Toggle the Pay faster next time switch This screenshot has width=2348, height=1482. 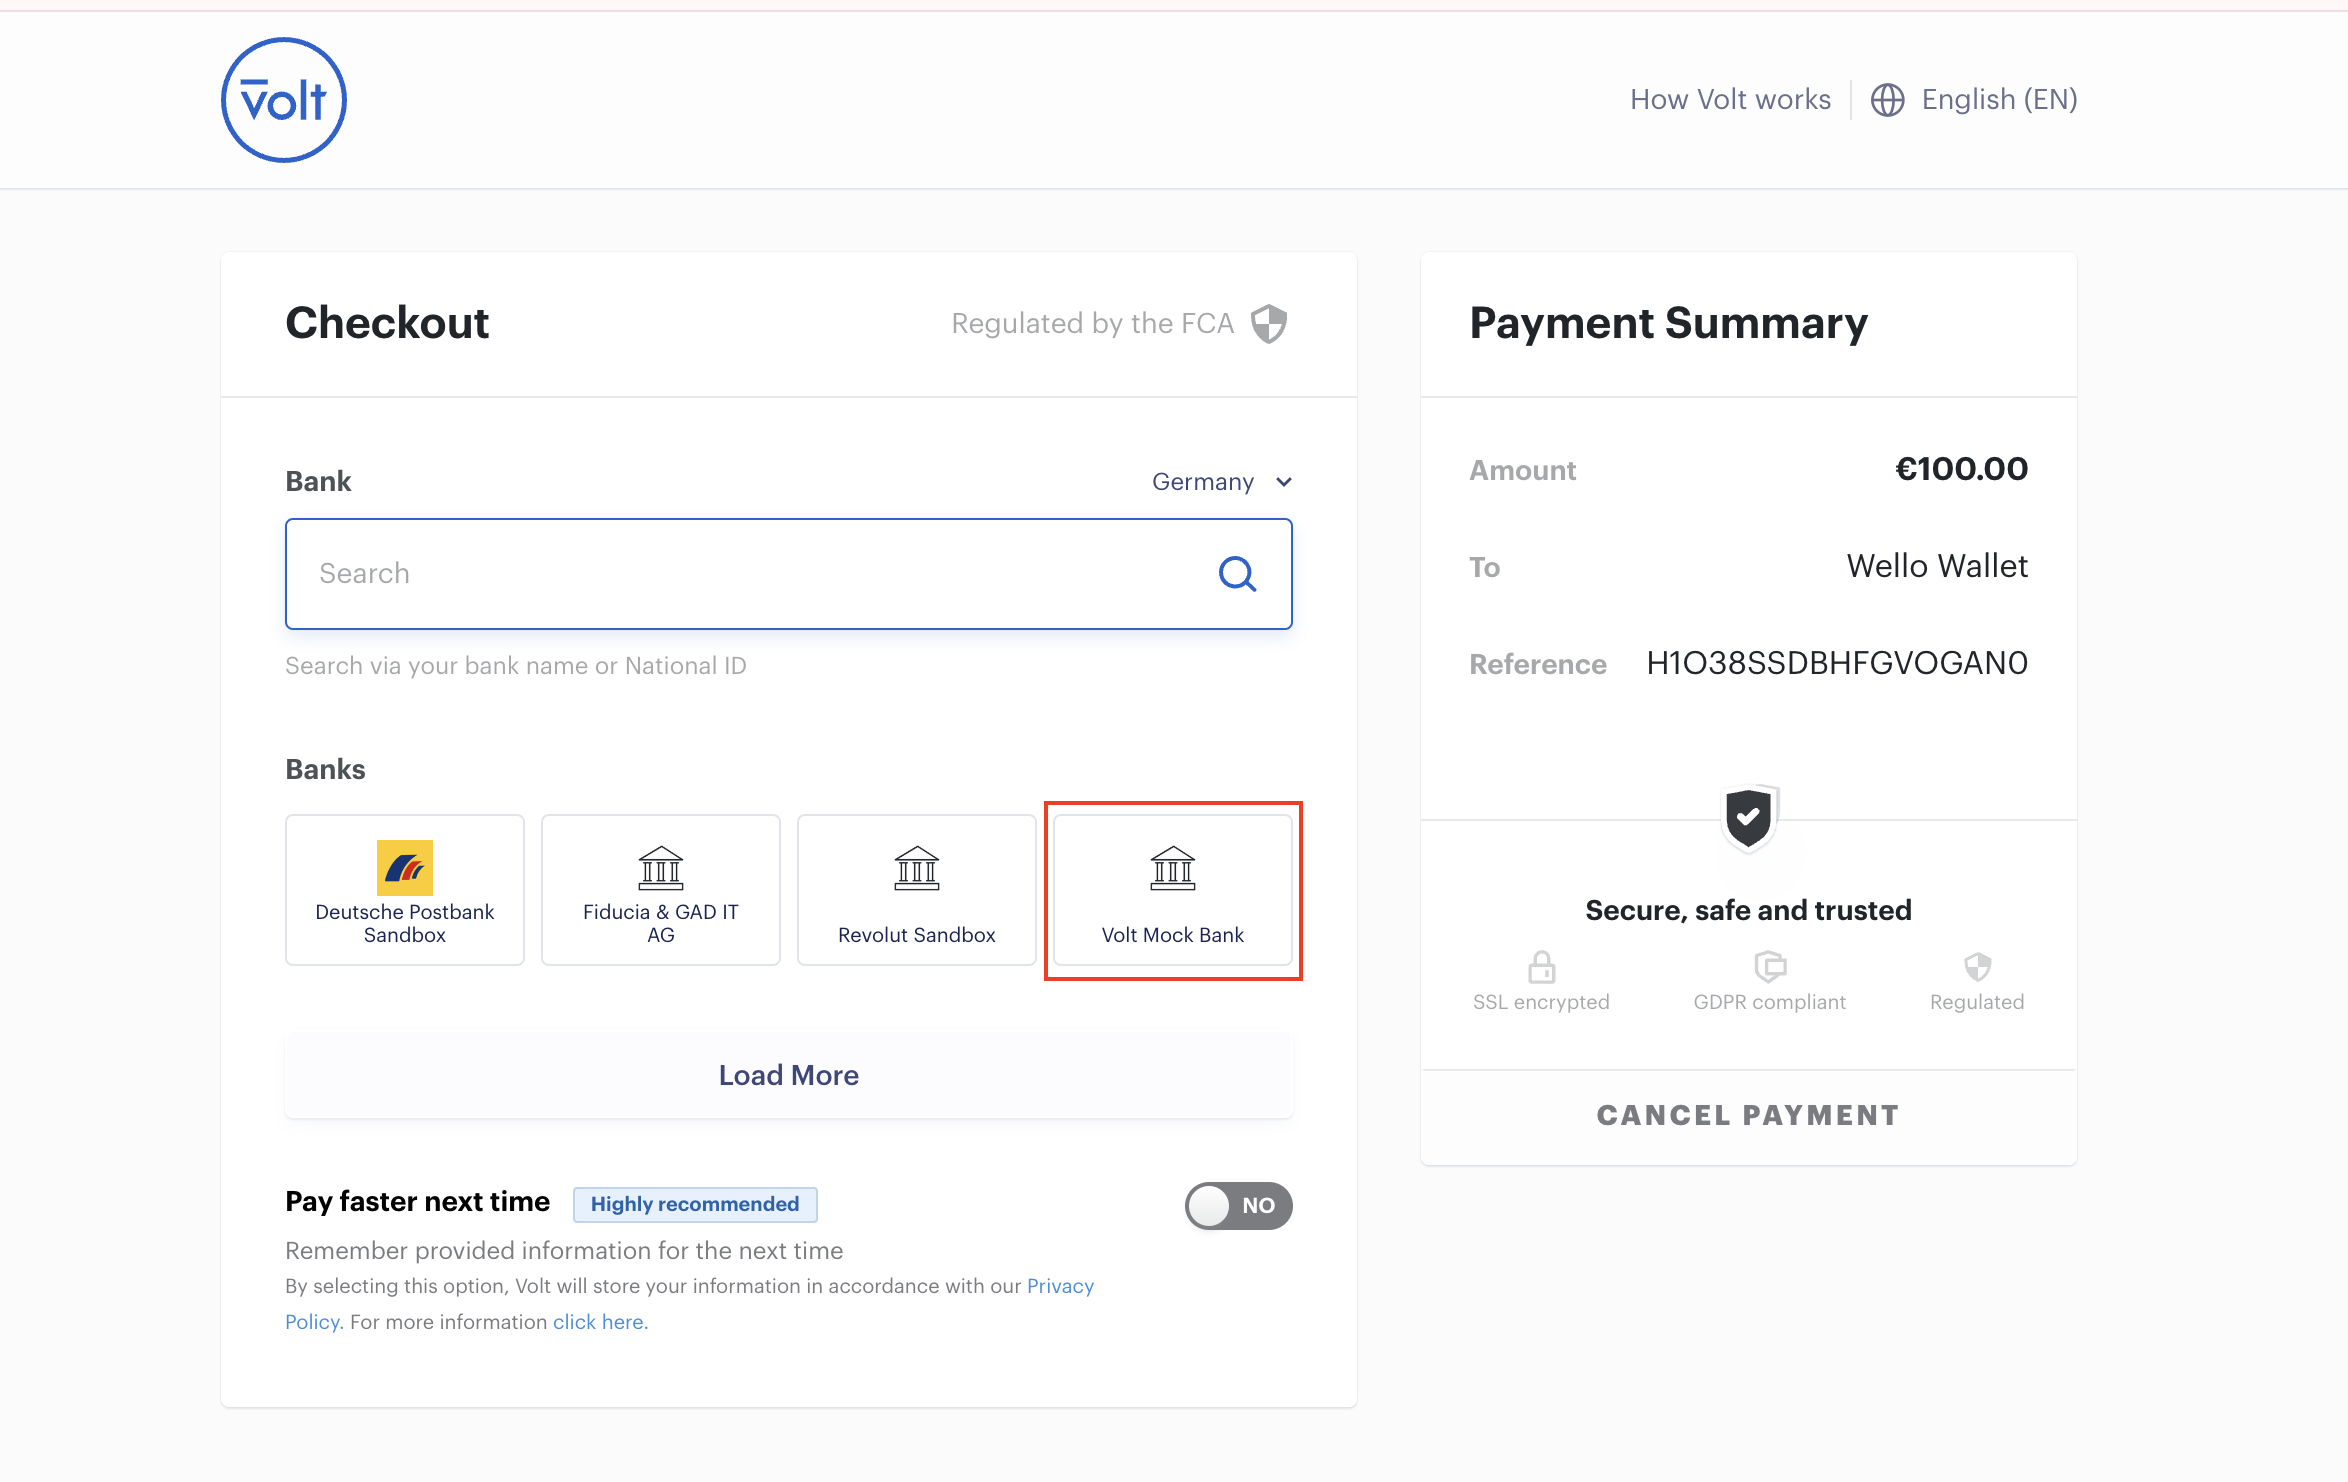pos(1238,1206)
